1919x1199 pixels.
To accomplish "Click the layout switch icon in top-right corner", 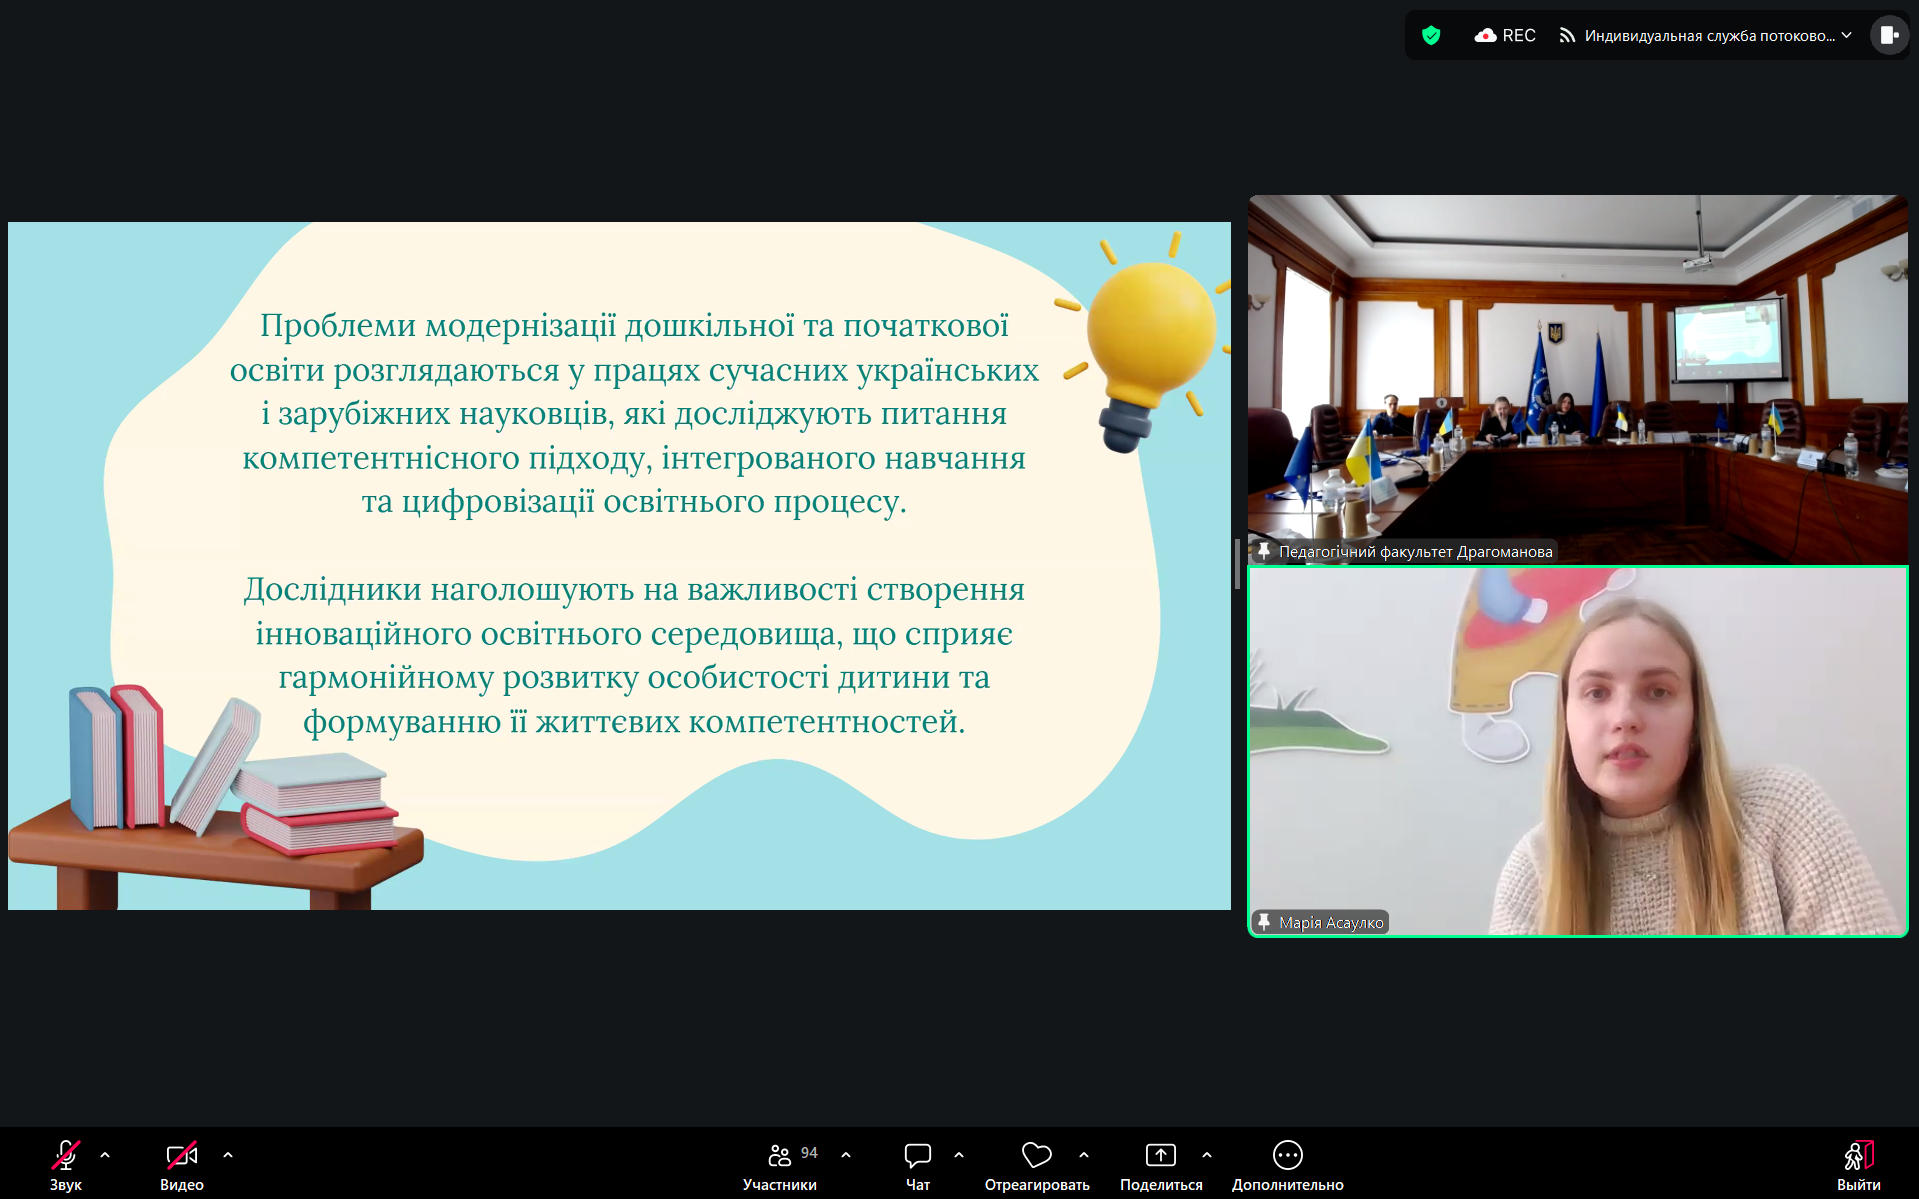I will tap(1889, 35).
